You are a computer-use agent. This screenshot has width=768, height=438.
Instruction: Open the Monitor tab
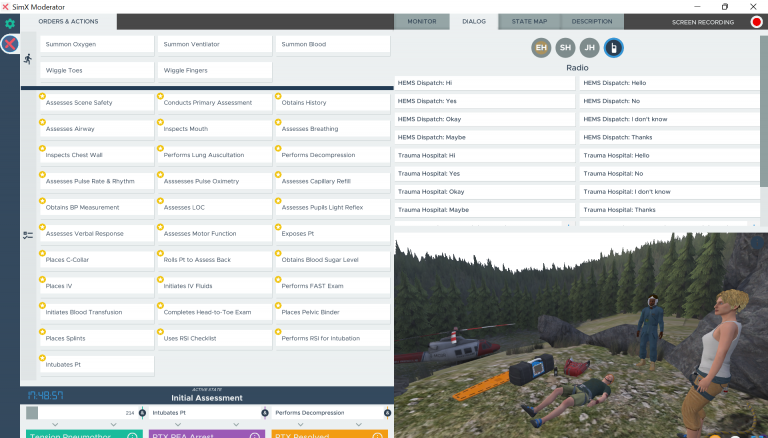click(x=421, y=21)
